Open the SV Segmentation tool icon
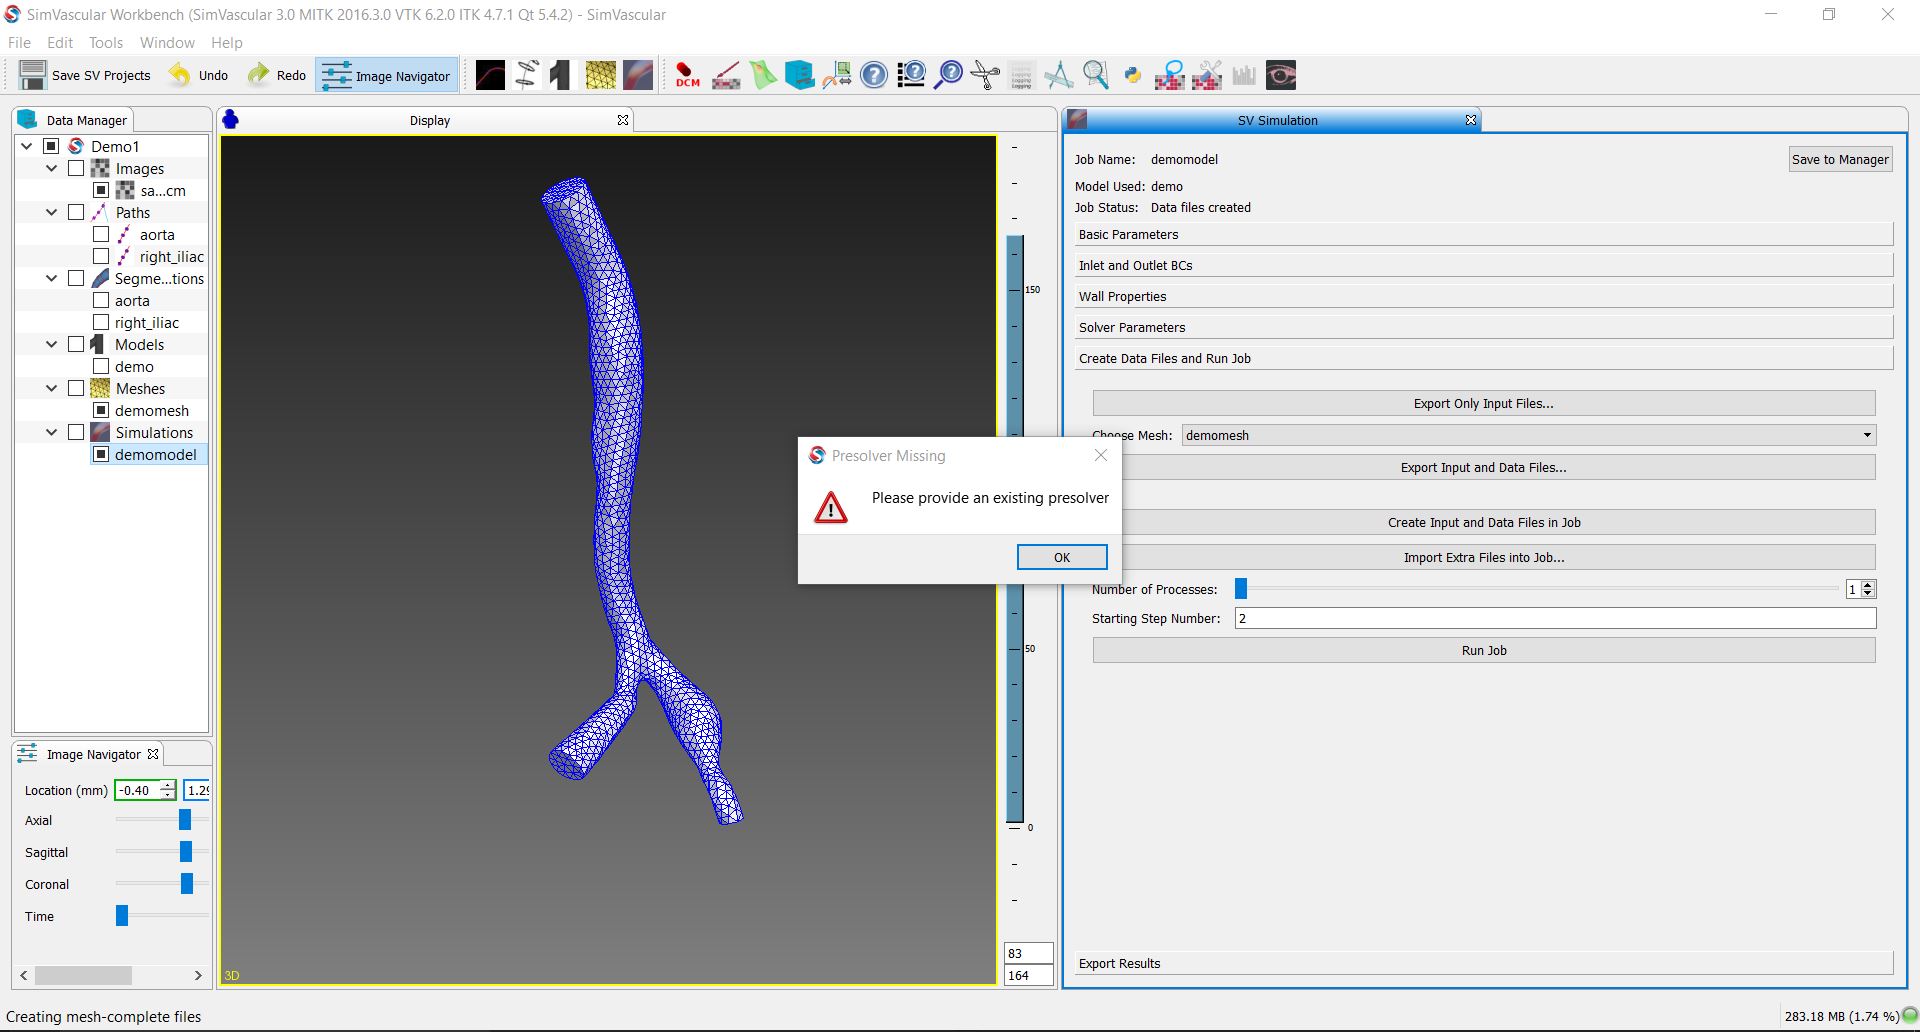The height and width of the screenshot is (1032, 1920). click(x=527, y=75)
